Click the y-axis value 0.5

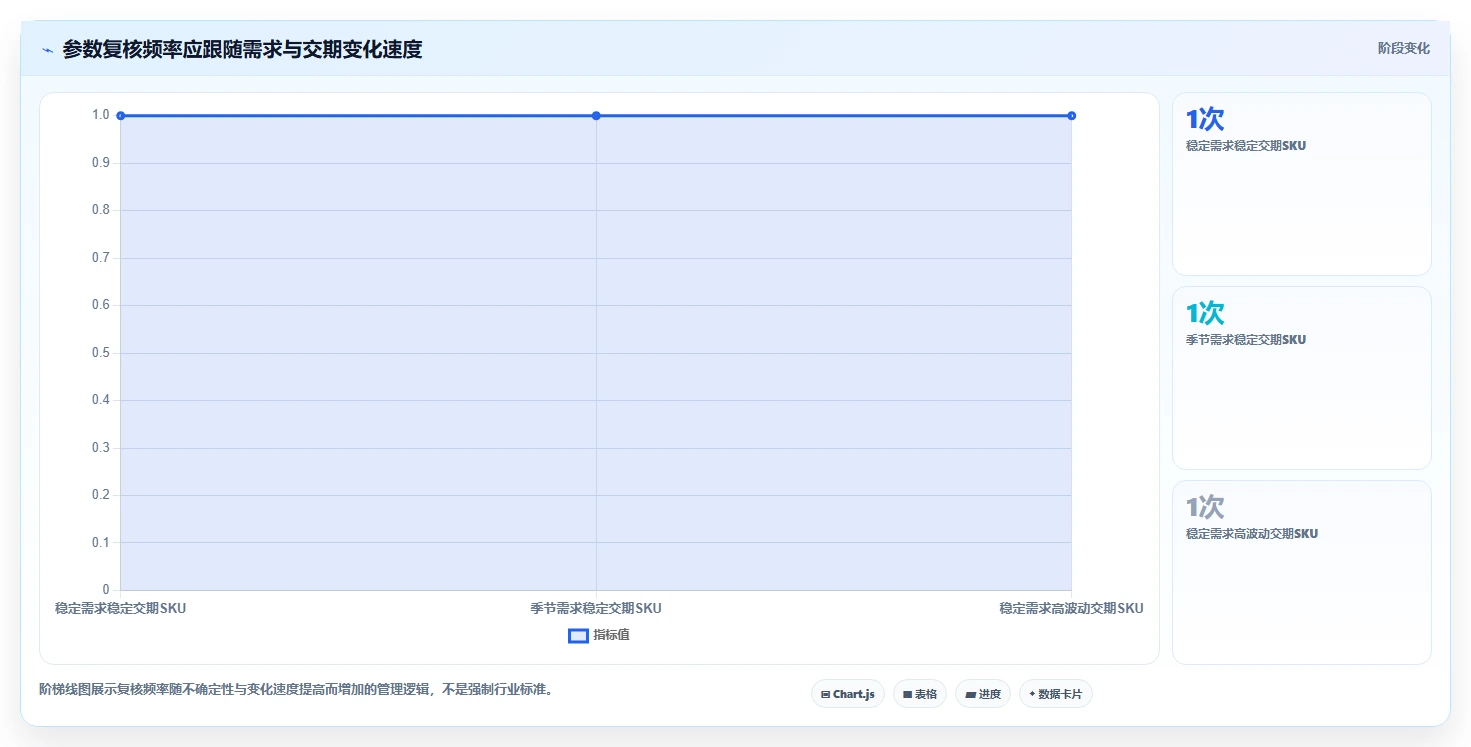tap(101, 353)
